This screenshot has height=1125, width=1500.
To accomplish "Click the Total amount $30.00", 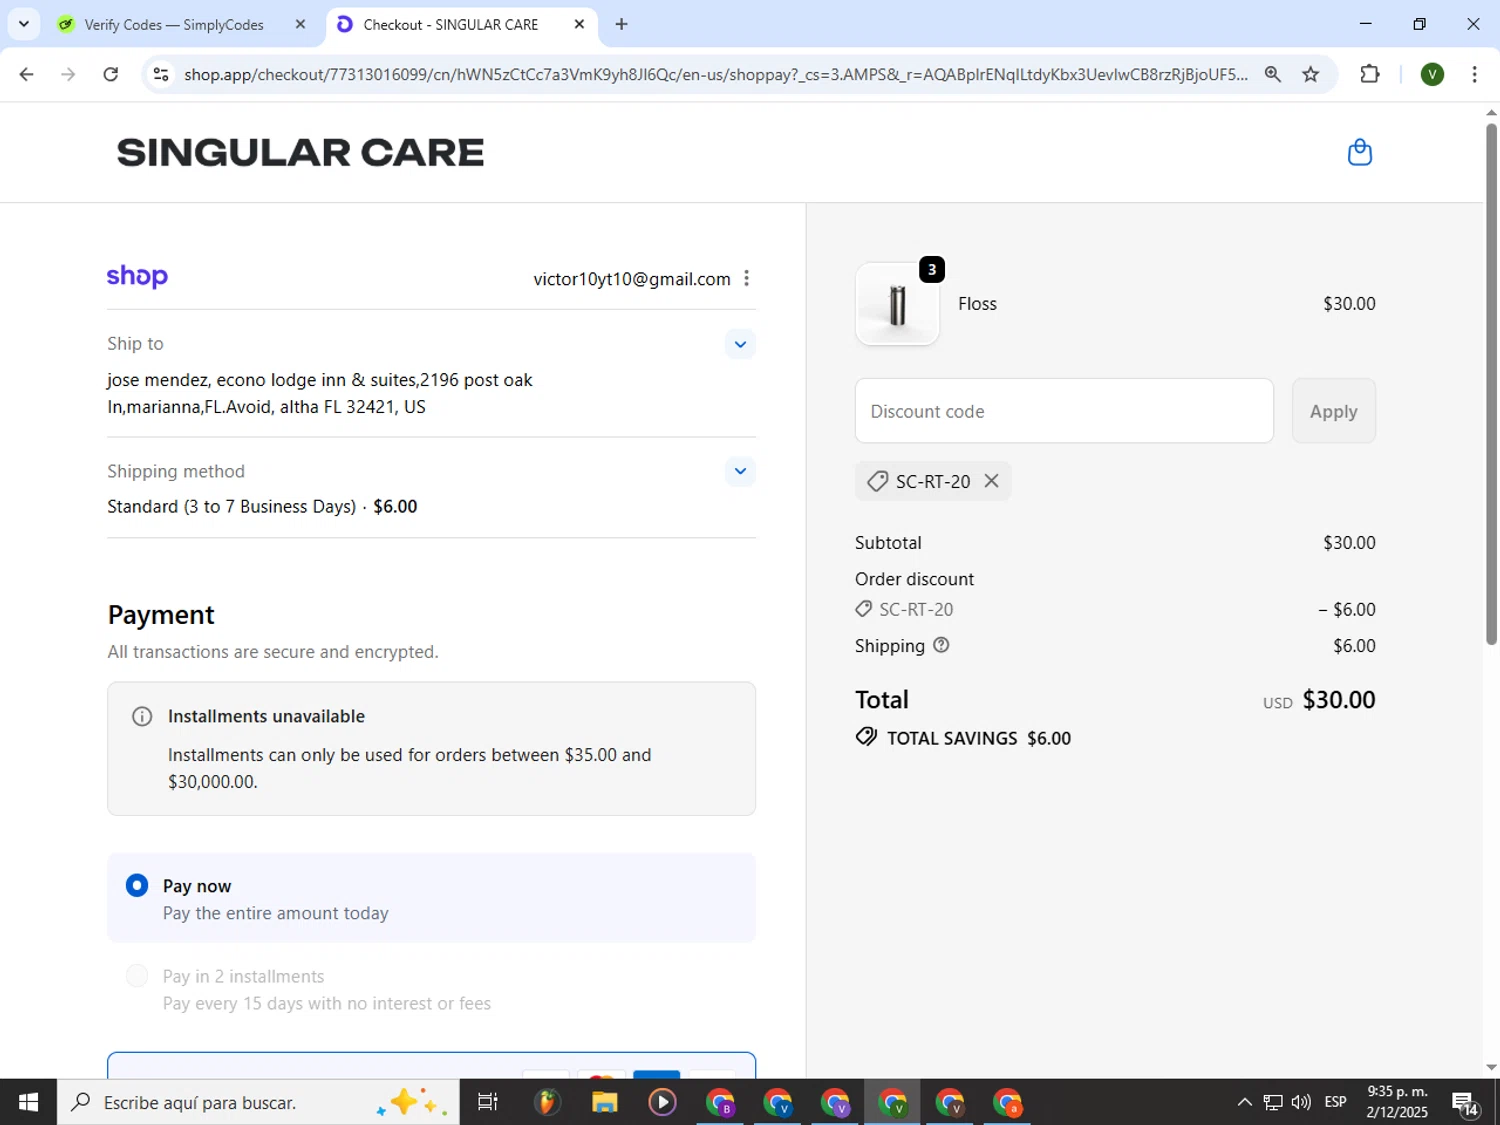I will 1338,700.
